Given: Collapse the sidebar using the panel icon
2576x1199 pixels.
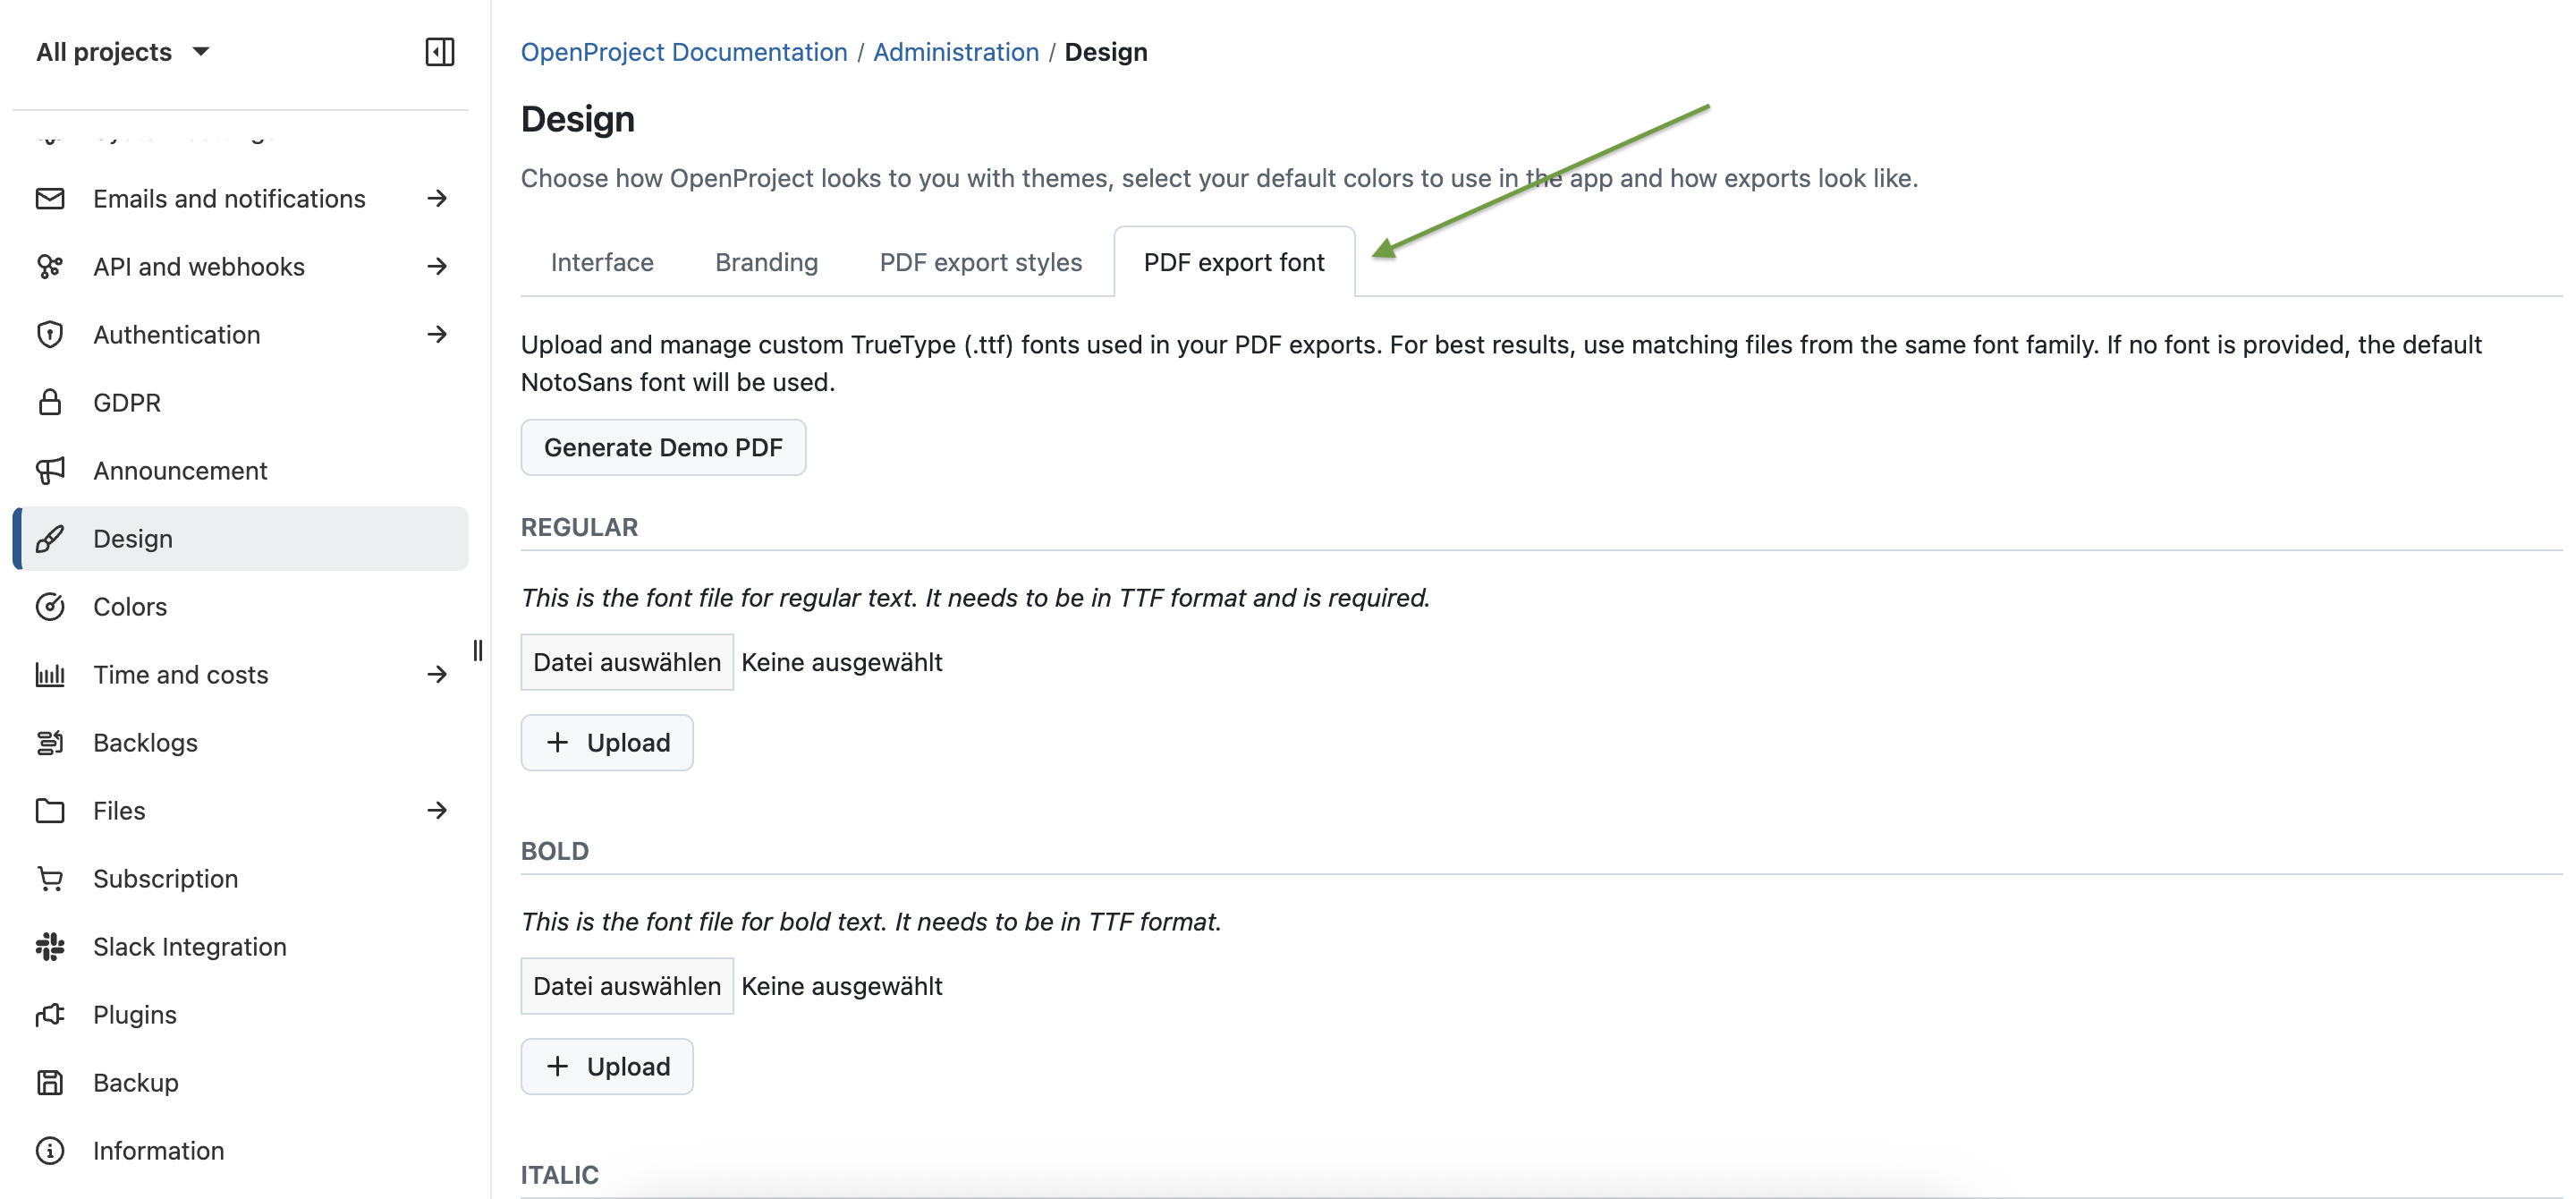Looking at the screenshot, I should [438, 51].
